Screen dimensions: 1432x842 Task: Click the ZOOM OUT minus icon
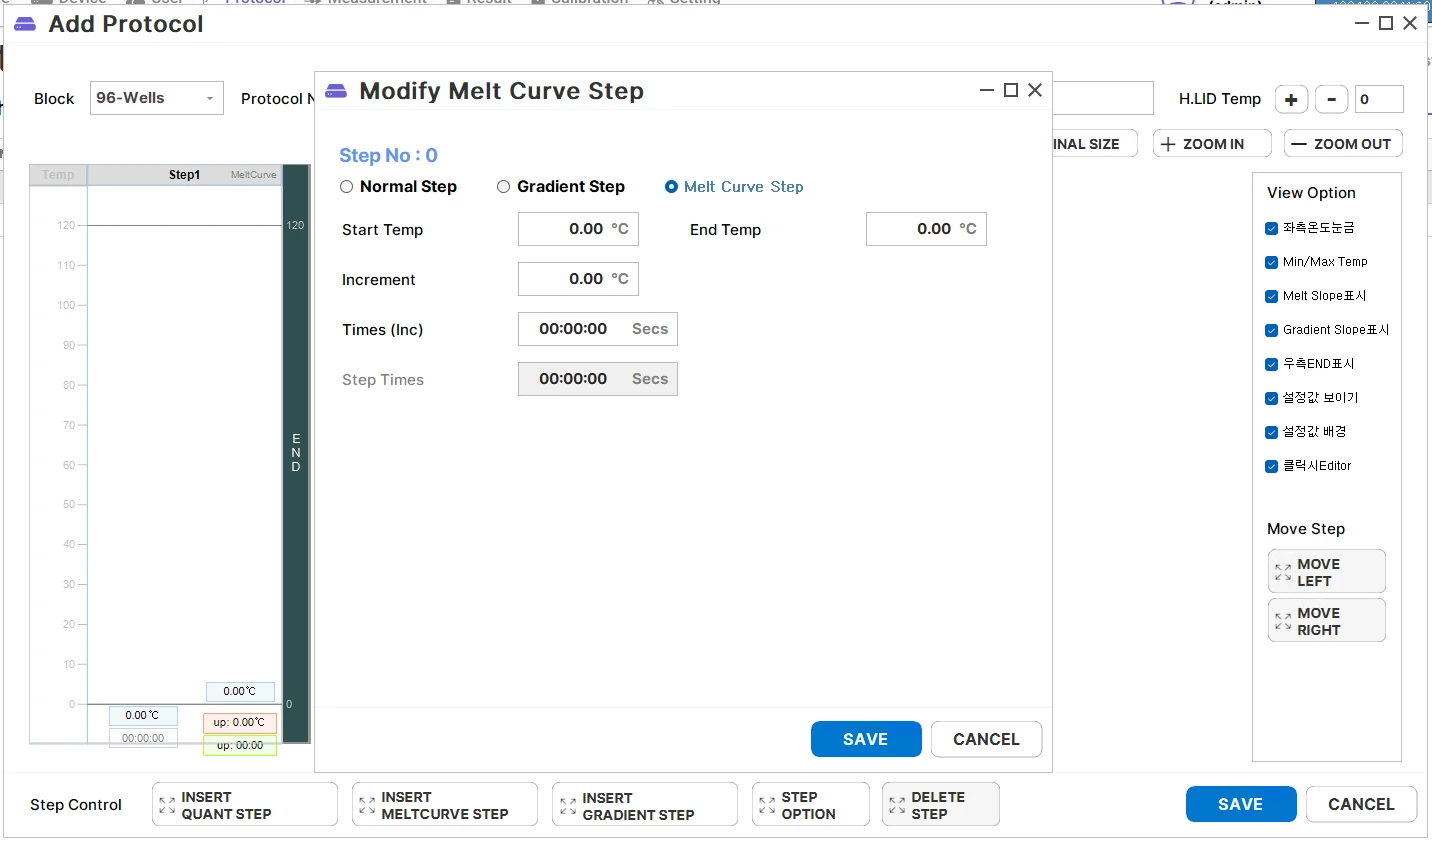[x=1299, y=144]
